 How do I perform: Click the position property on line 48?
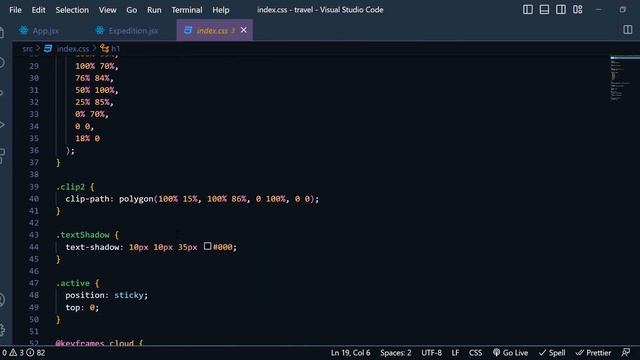point(85,295)
